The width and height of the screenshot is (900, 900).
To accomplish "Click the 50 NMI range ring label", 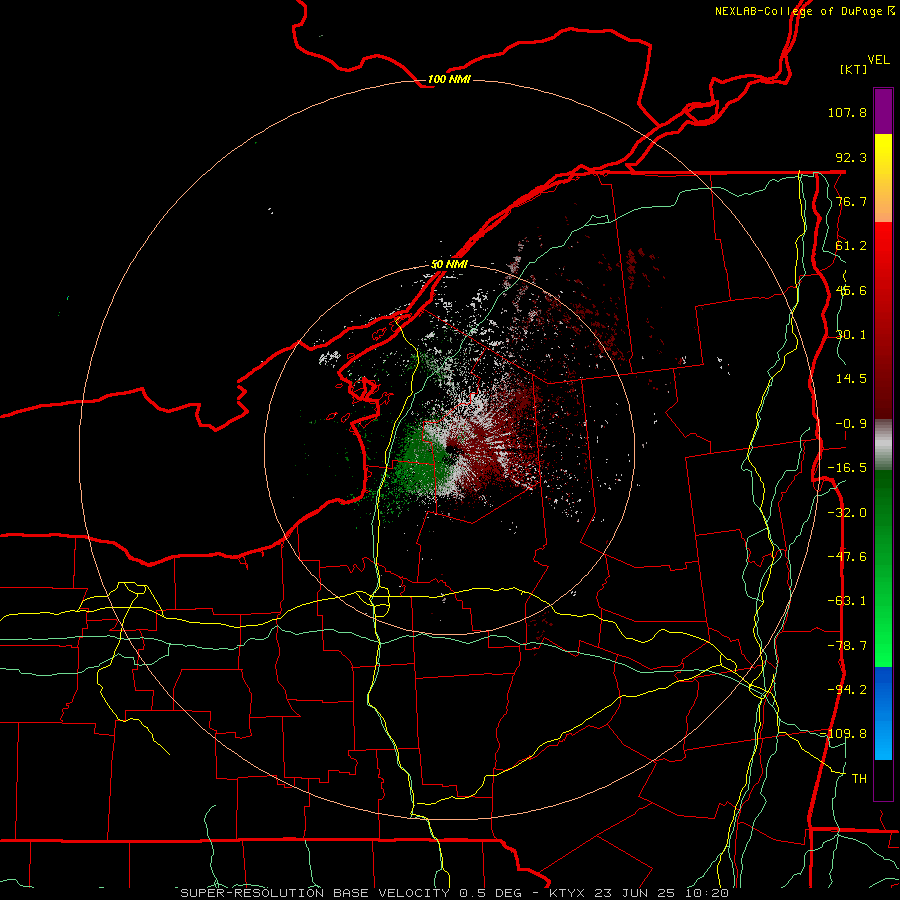I will [x=449, y=264].
